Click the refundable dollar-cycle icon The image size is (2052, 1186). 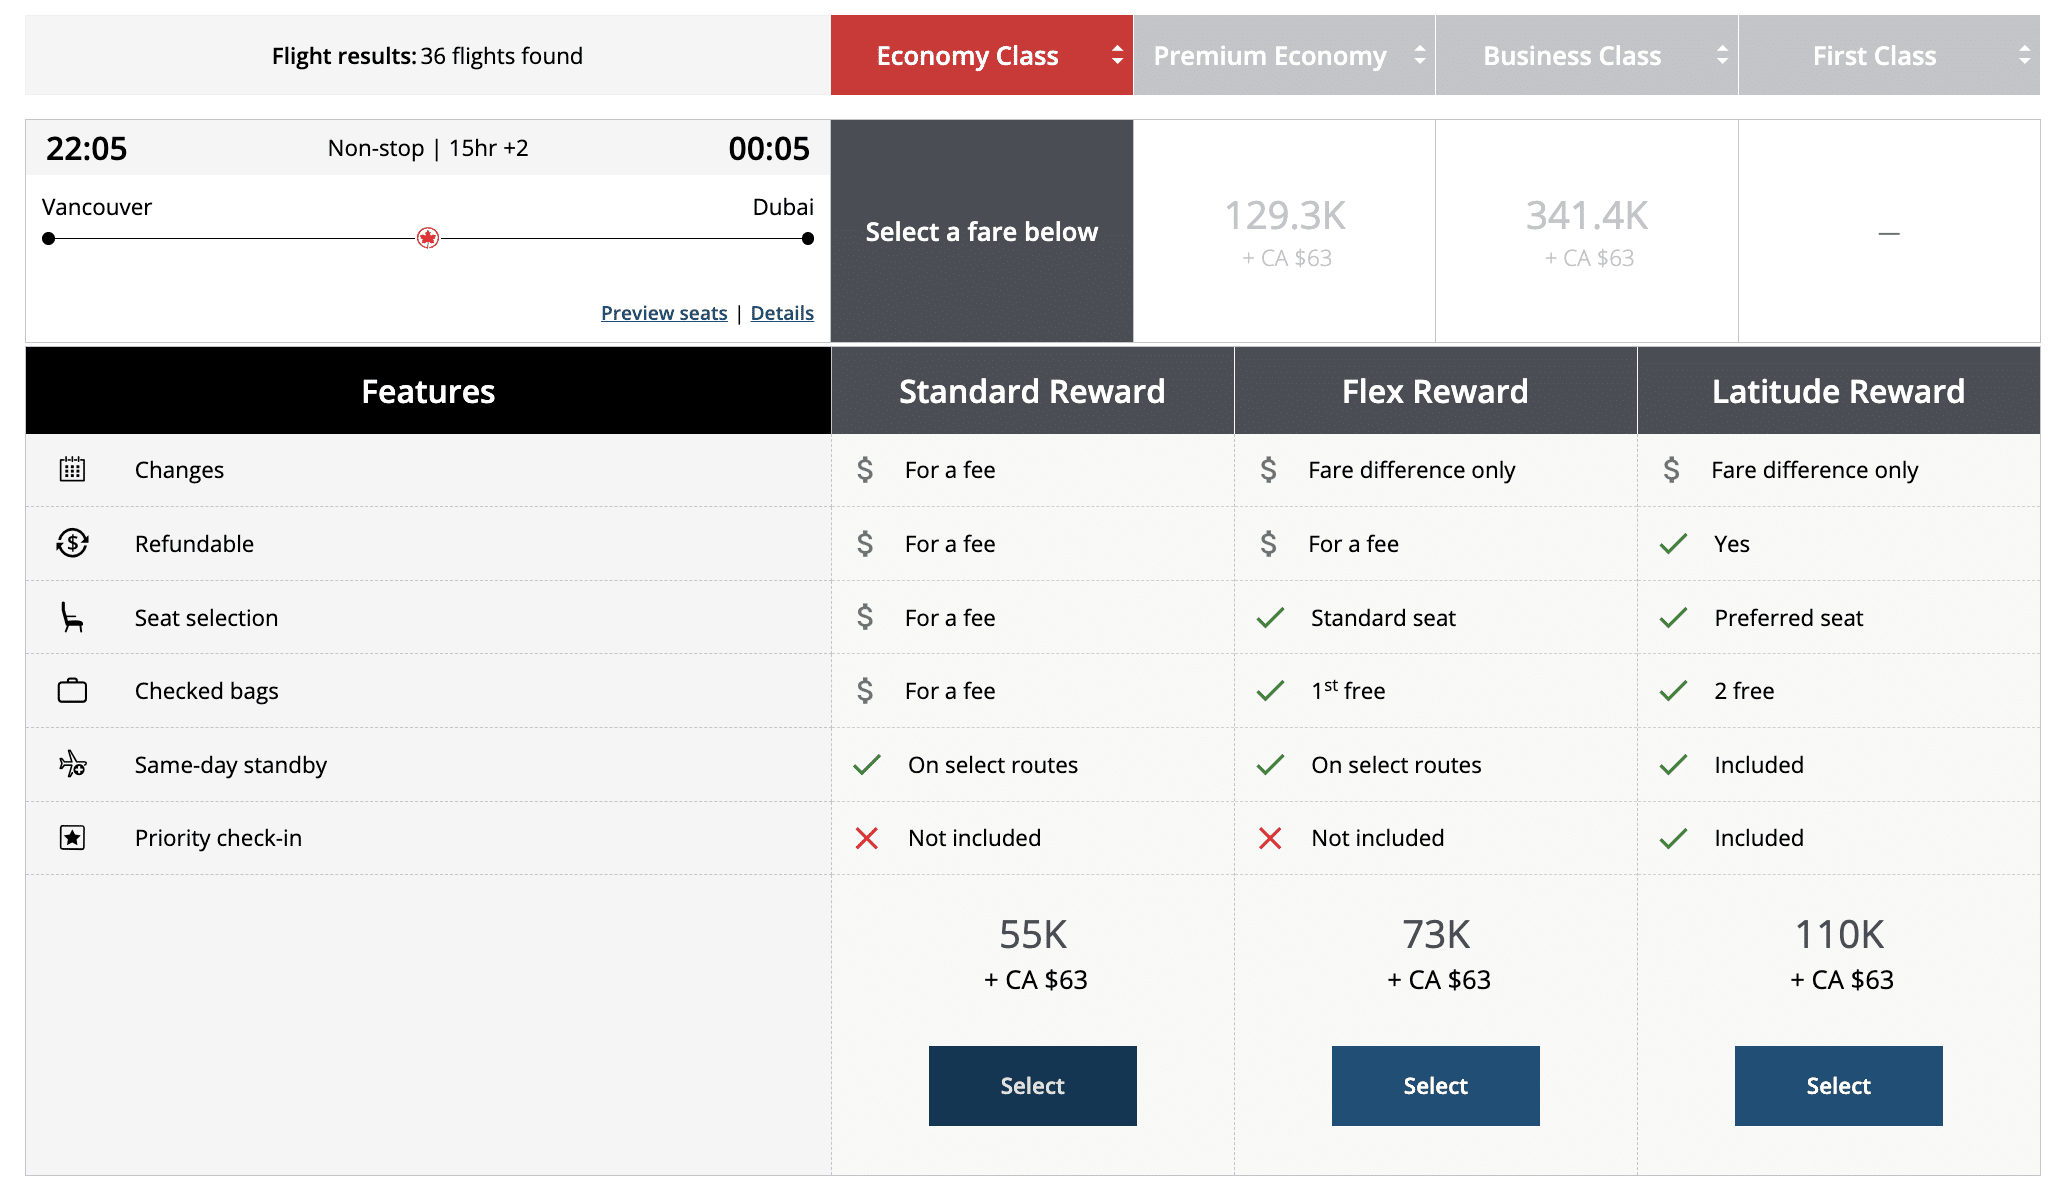click(72, 543)
